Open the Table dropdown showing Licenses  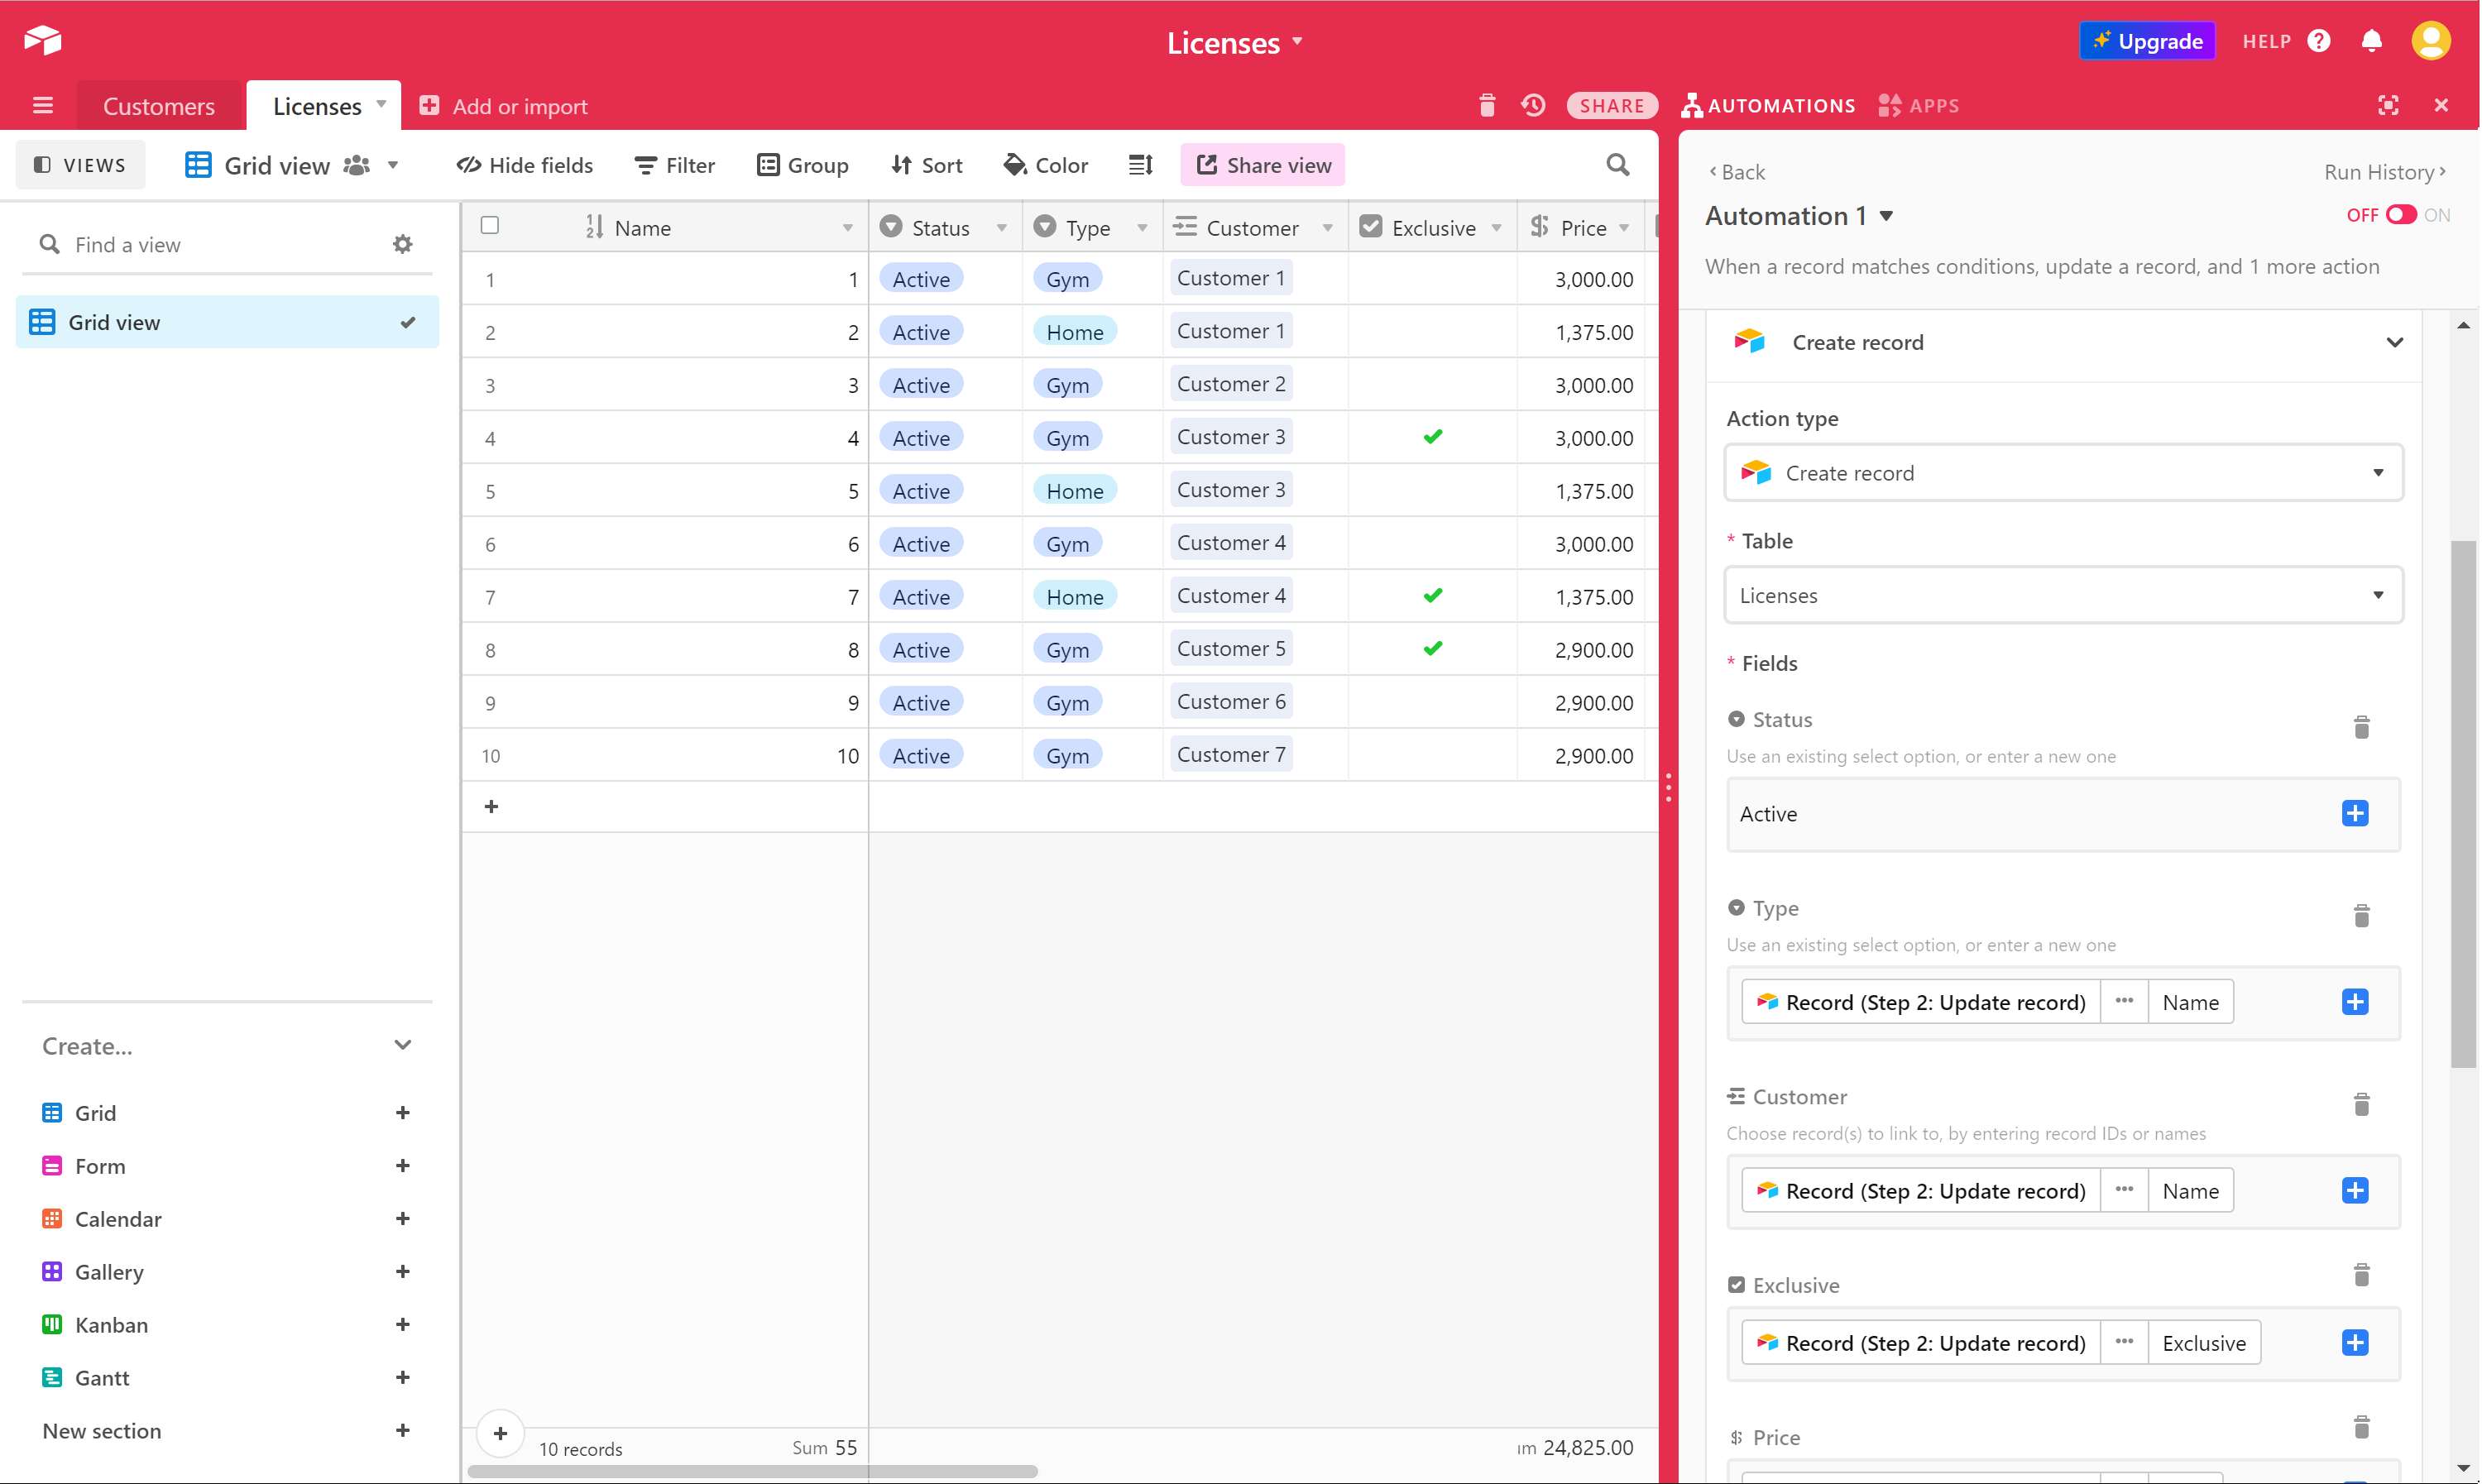(2064, 595)
